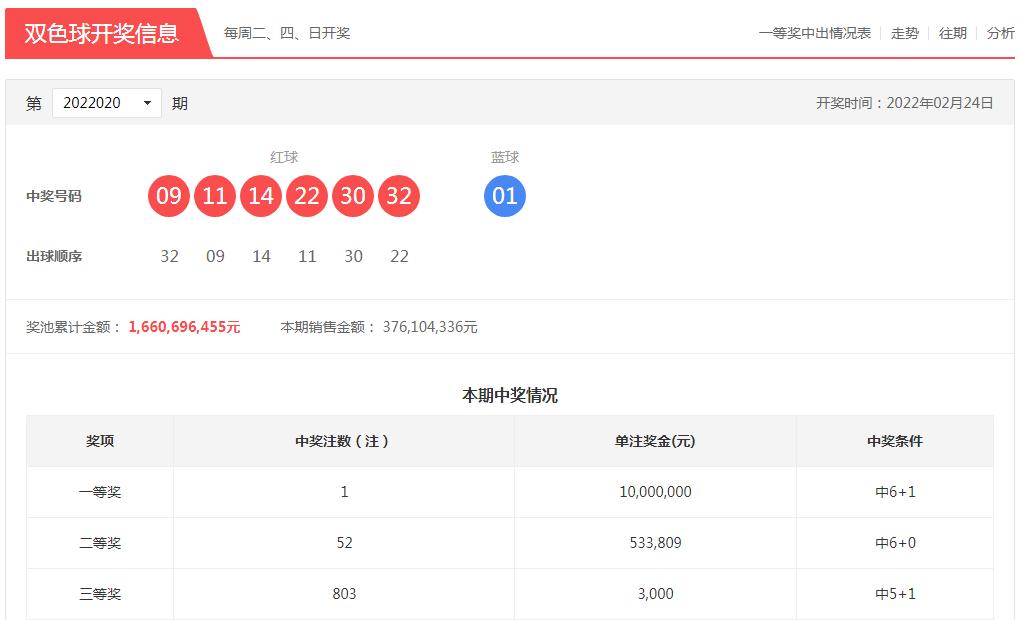Click the red ball number 11
The image size is (1019, 620).
pos(215,196)
